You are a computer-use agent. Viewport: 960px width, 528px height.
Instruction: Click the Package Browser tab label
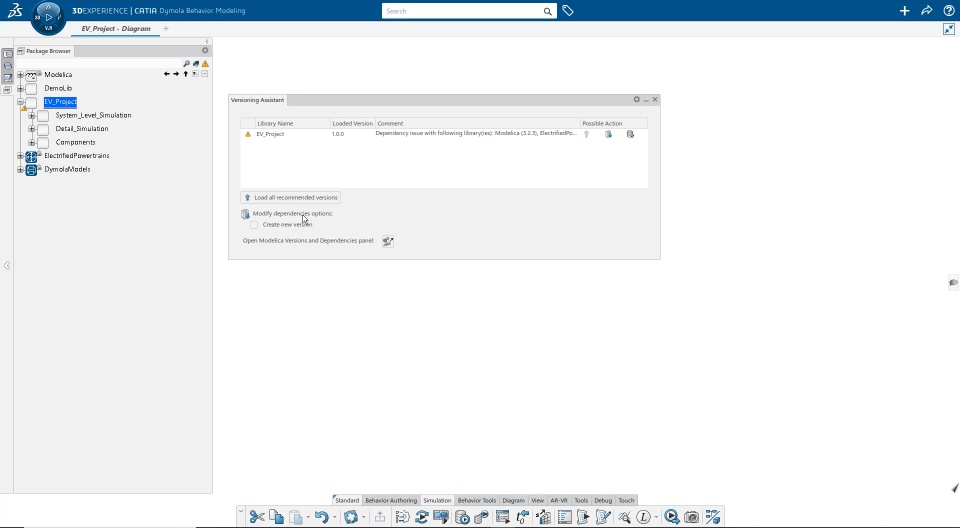(x=44, y=51)
